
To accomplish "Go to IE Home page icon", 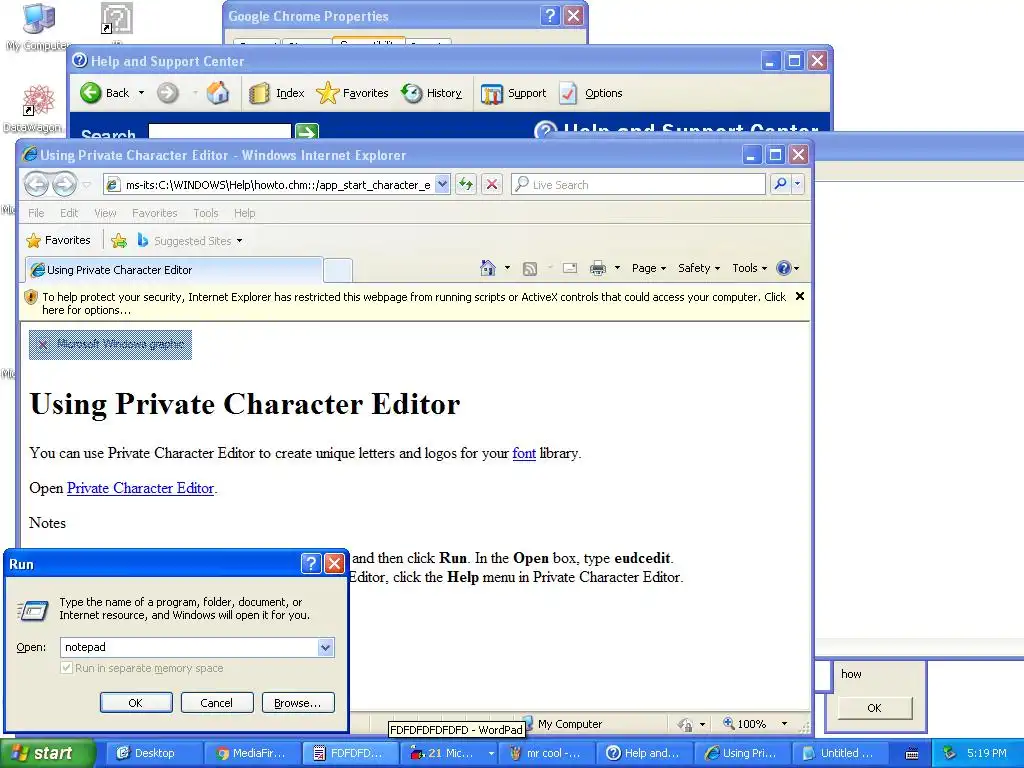I will (x=488, y=268).
